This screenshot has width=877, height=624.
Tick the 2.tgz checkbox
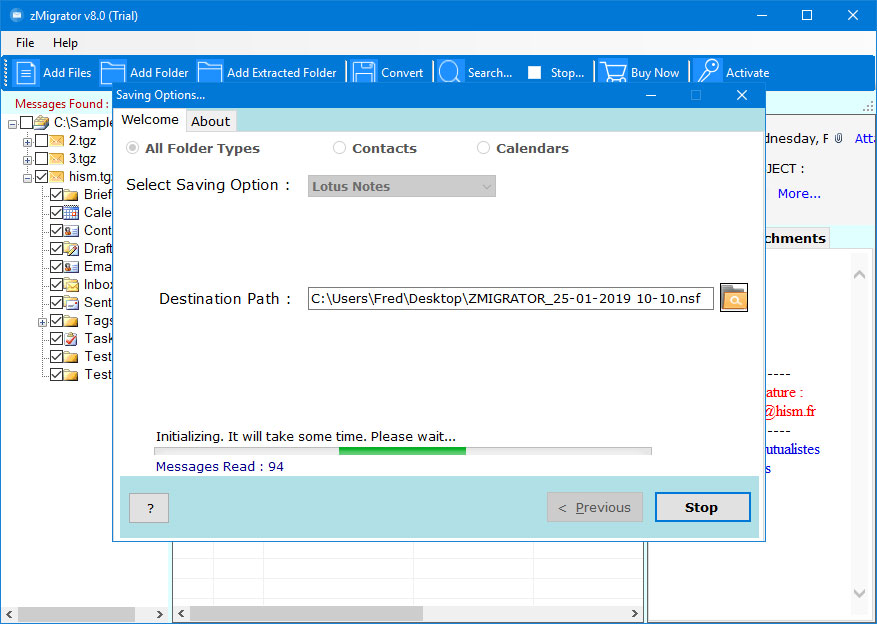click(x=41, y=141)
